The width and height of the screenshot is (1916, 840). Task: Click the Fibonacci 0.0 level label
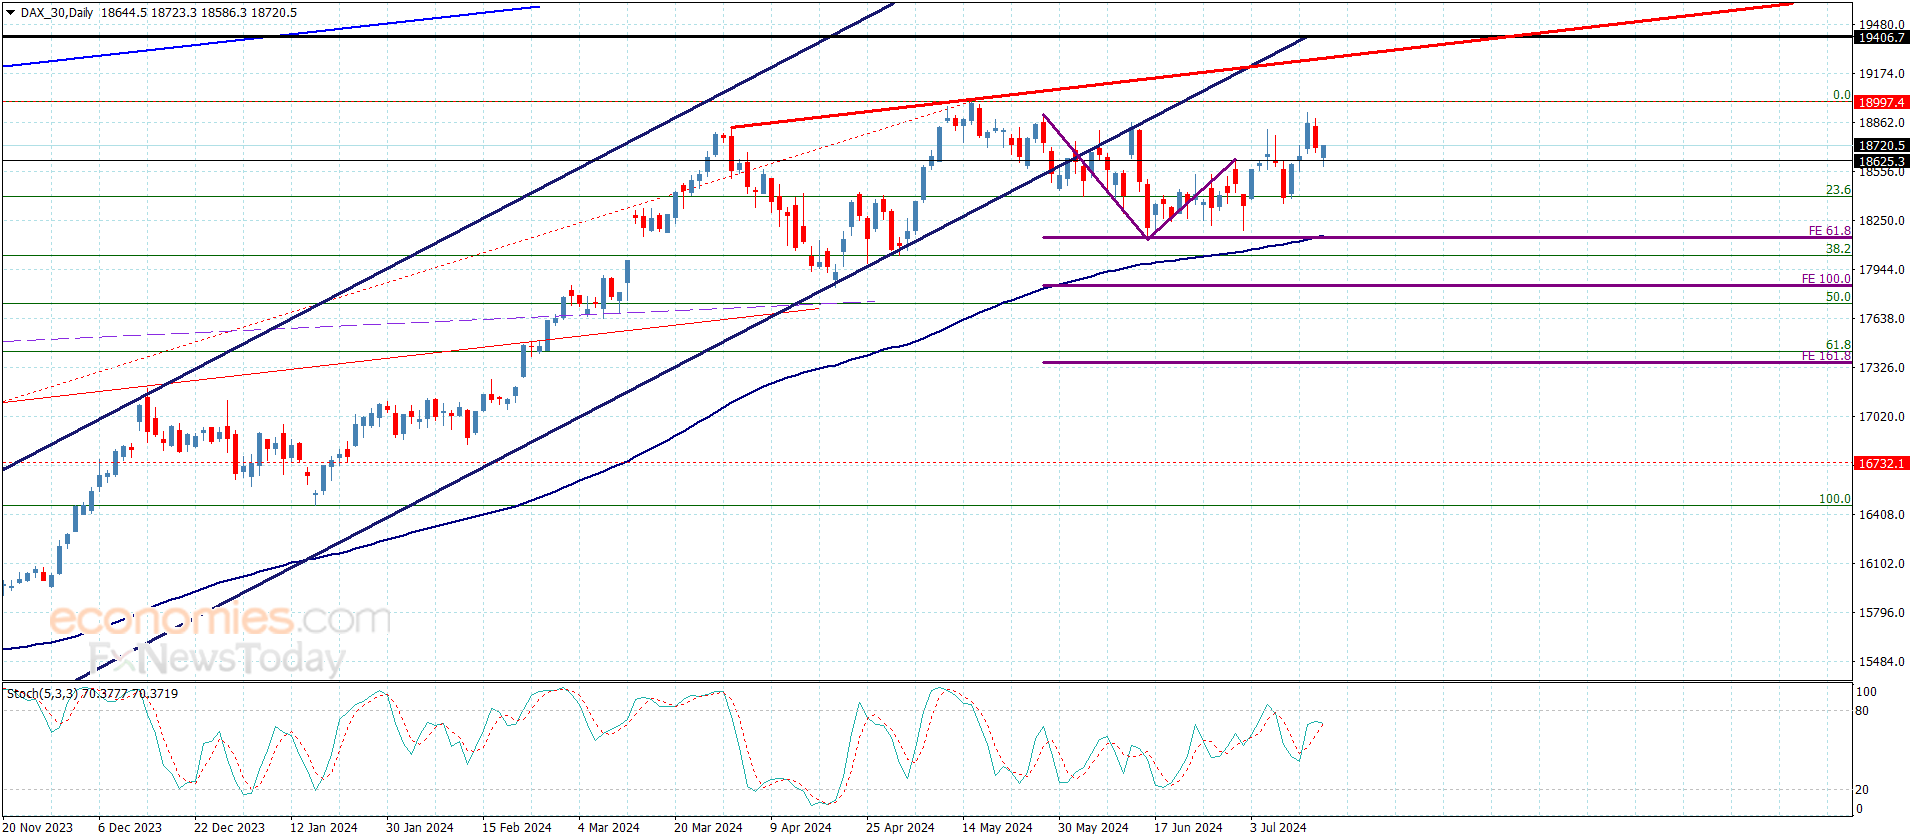[1841, 95]
